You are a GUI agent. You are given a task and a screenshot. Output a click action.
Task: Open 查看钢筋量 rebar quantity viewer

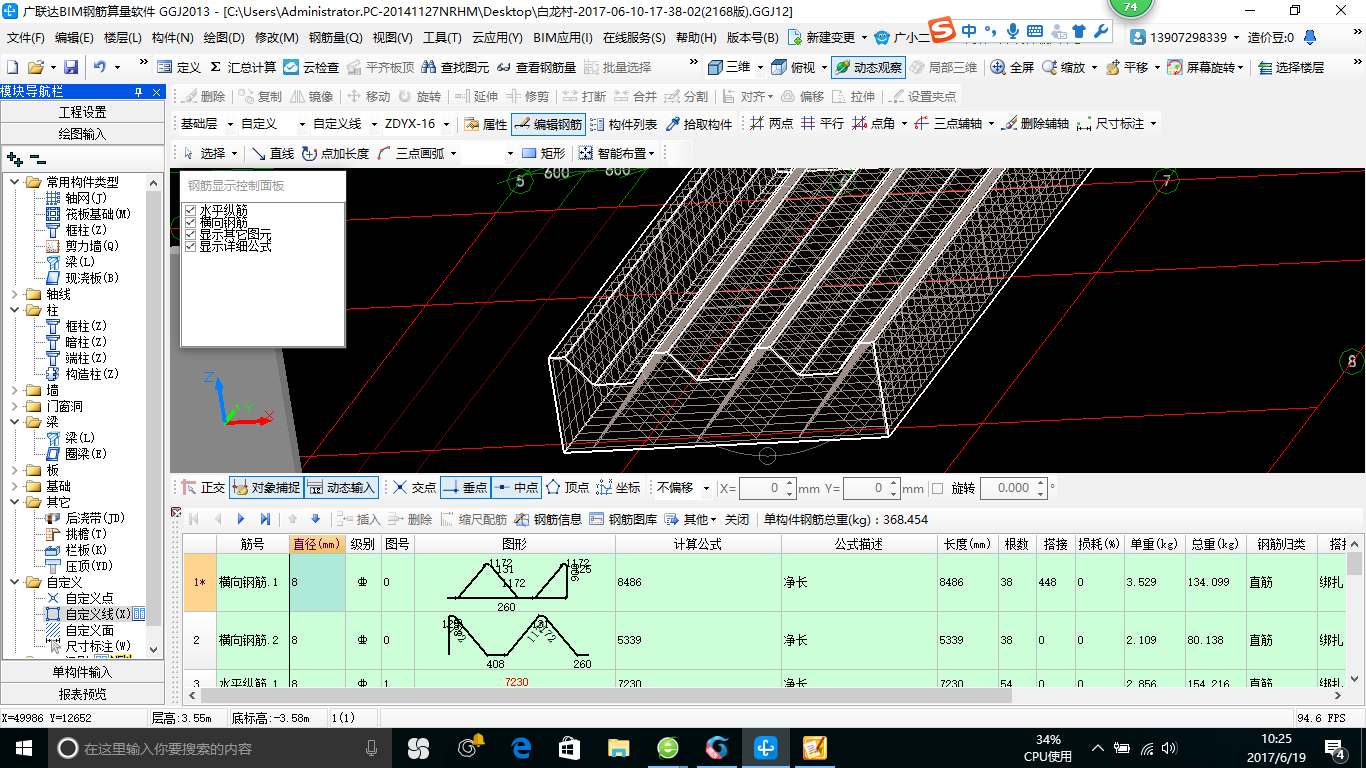click(x=536, y=67)
